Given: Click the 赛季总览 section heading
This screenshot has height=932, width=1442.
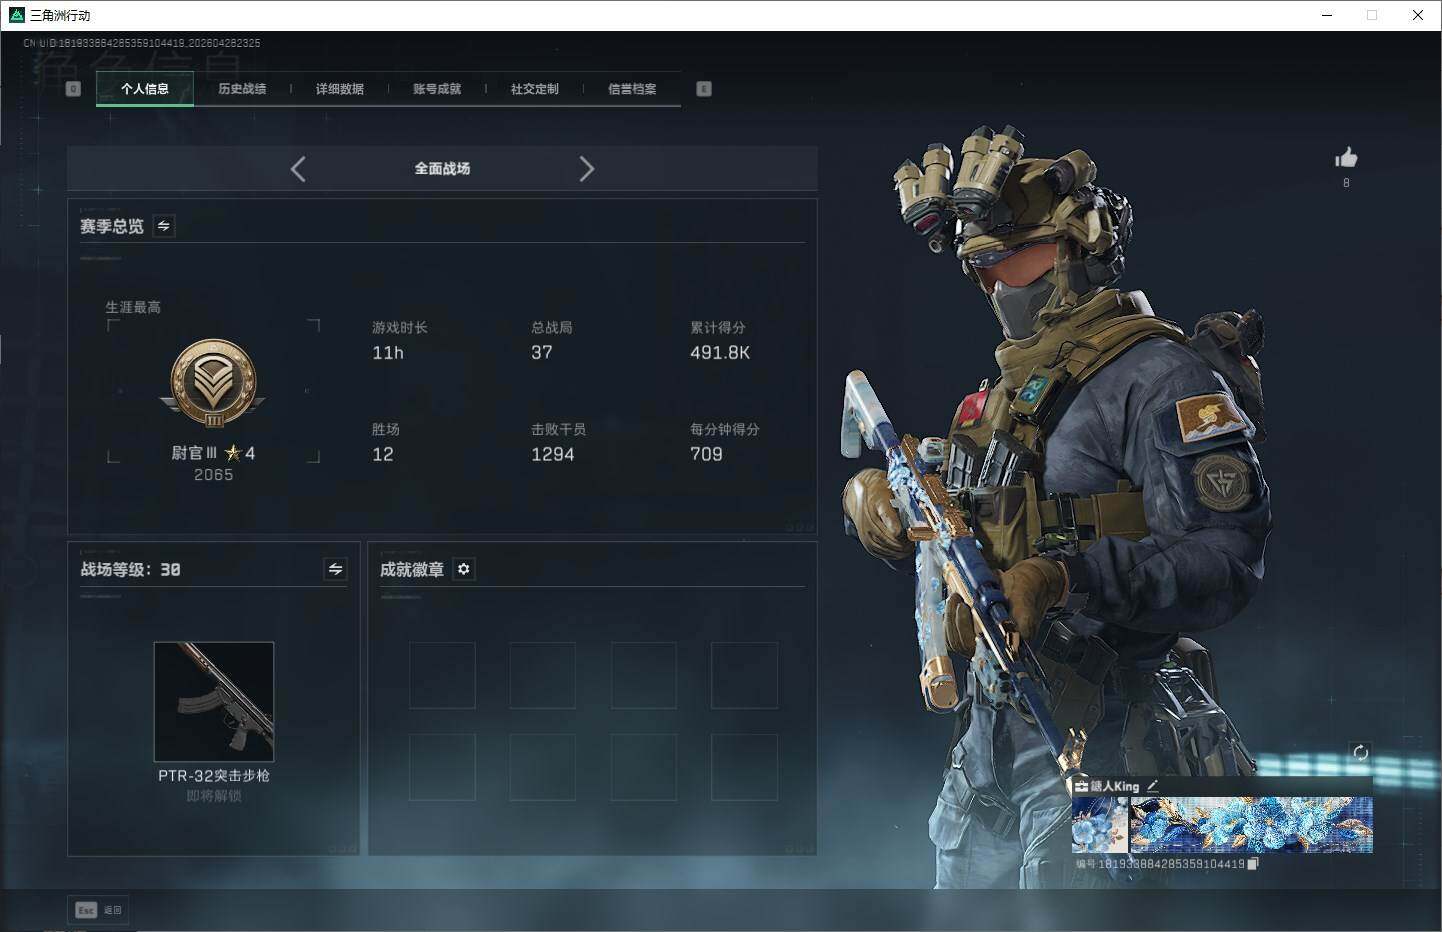Looking at the screenshot, I should coord(112,227).
